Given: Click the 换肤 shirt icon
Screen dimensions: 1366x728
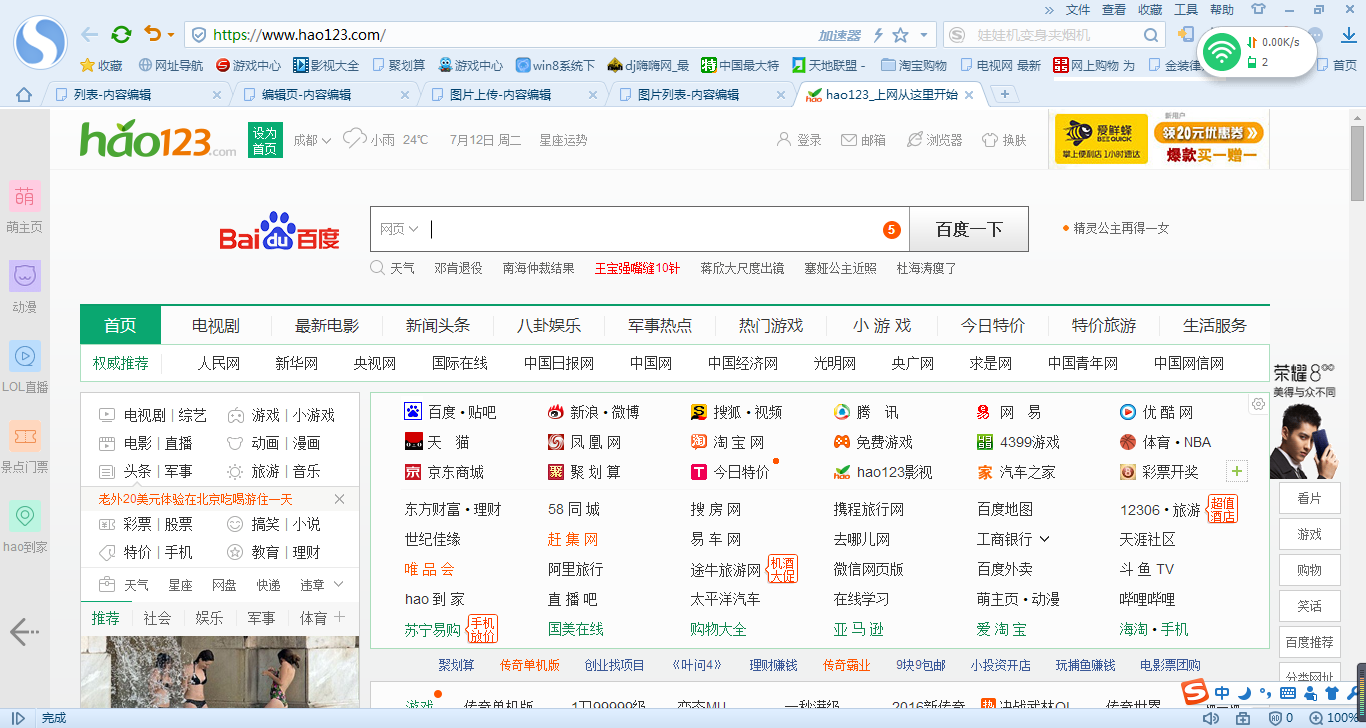Looking at the screenshot, I should point(990,140).
